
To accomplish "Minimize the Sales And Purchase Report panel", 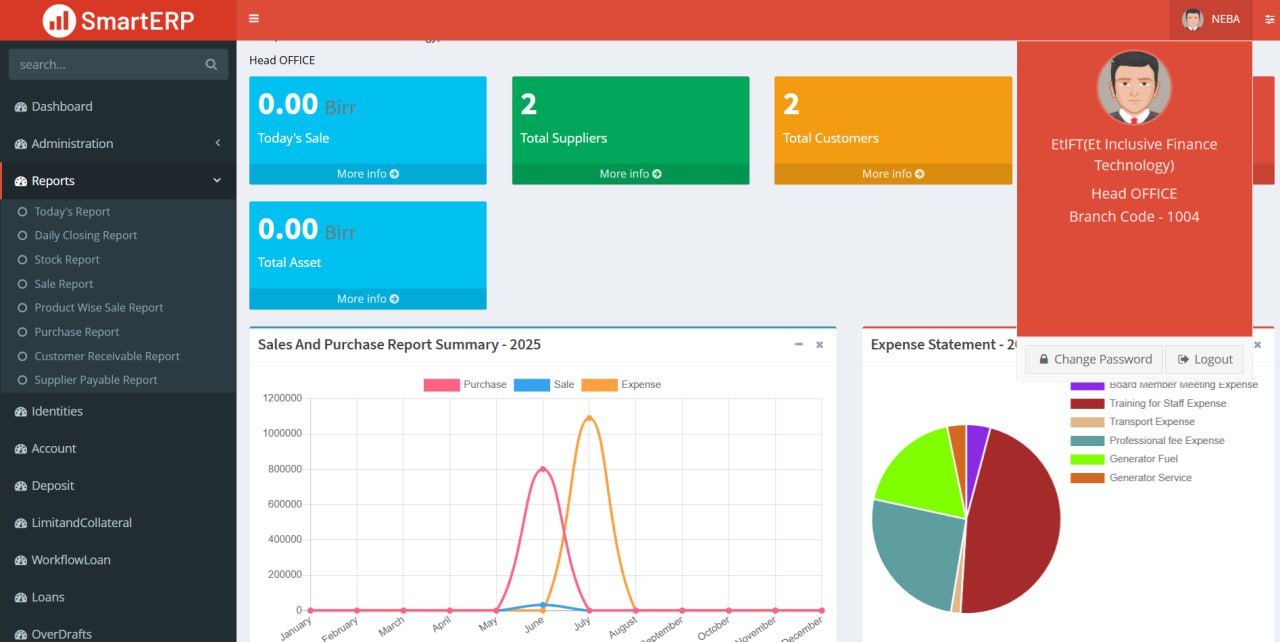I will [799, 344].
